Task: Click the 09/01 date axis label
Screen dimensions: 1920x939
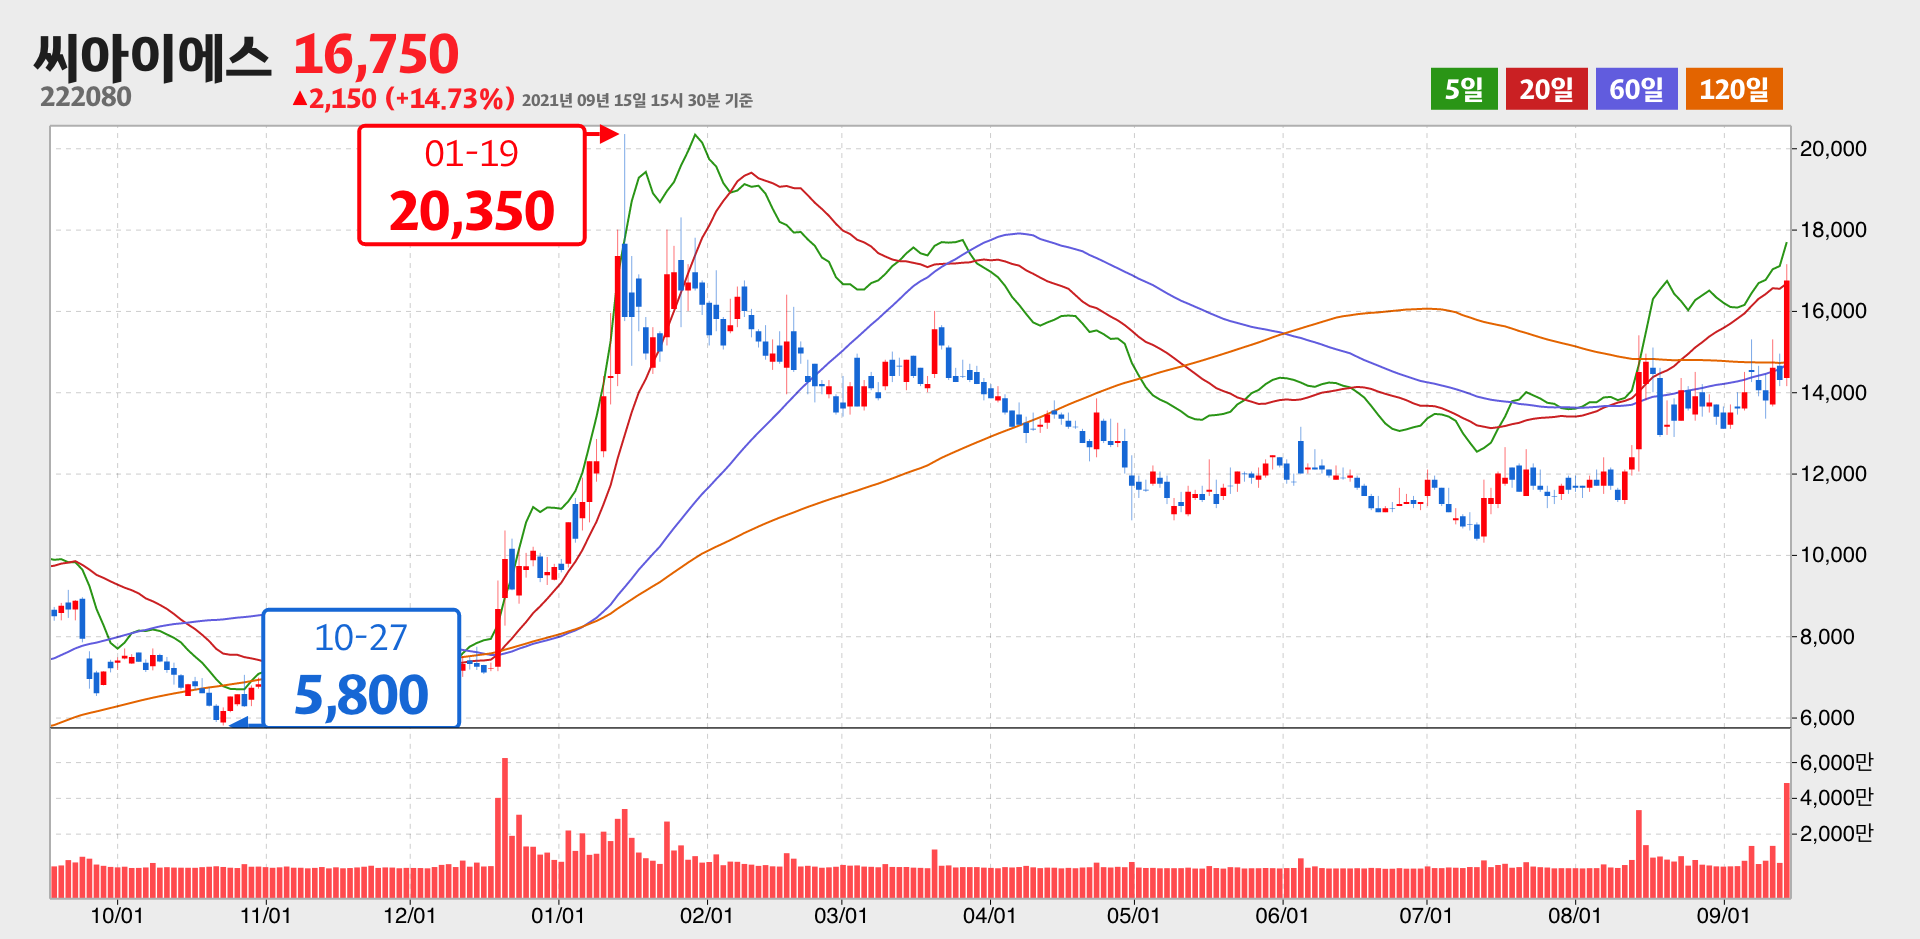Action: (x=1723, y=916)
